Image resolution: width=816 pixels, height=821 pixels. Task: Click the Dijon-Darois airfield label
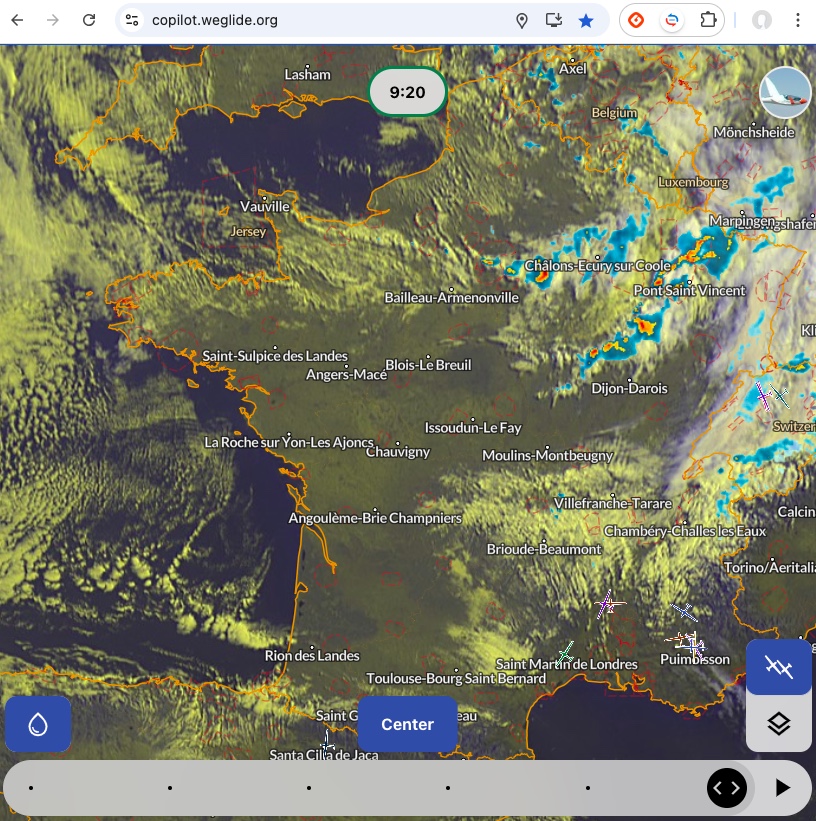[x=628, y=388]
